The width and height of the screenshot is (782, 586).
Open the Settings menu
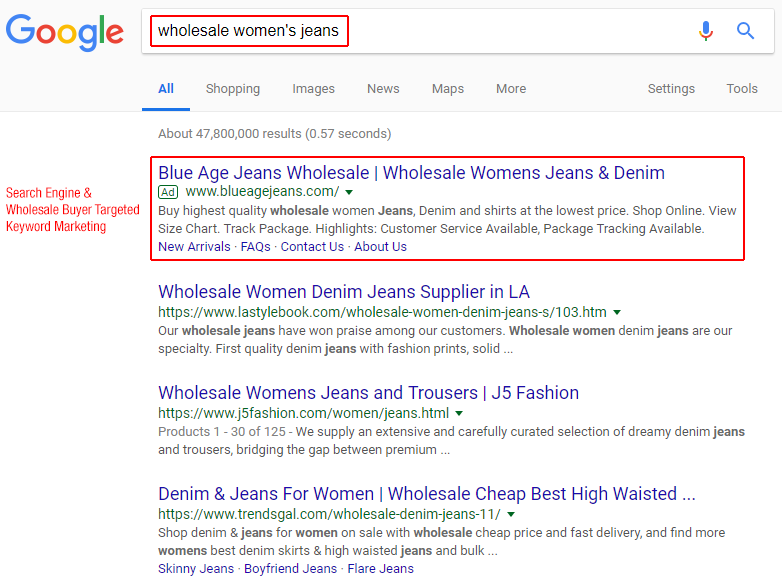(x=671, y=89)
